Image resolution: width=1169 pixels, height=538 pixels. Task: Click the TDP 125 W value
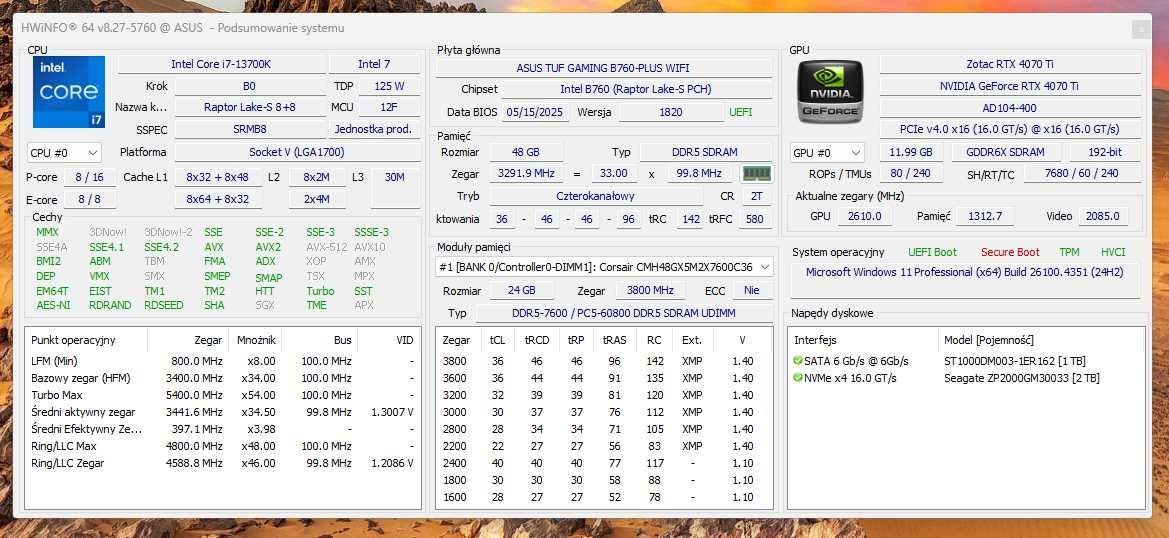389,86
